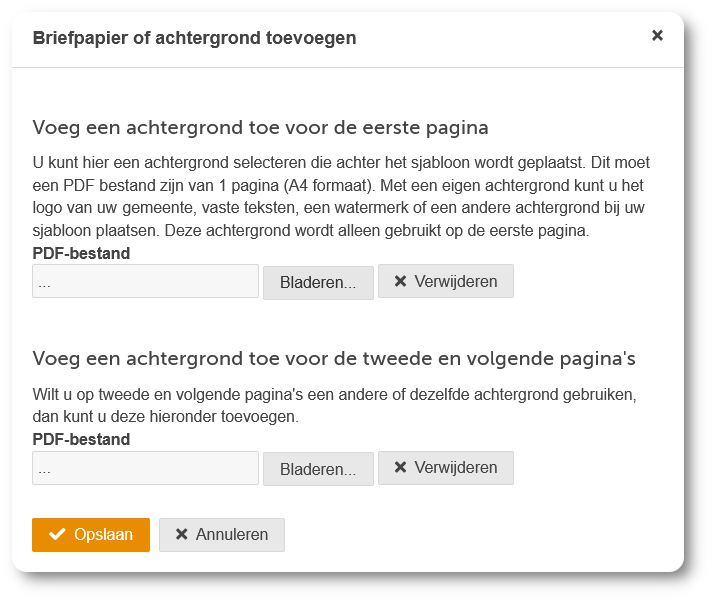Focus the PDF-bestand field for following pages
Image resolution: width=712 pixels, height=600 pixels.
click(145, 468)
